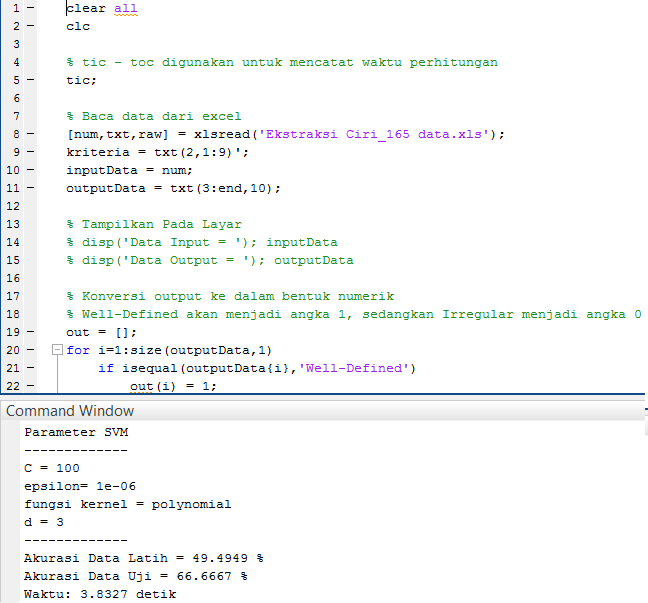The height and width of the screenshot is (603, 648).
Task: Click the underlined 'all' keyword warning
Action: coord(125,8)
